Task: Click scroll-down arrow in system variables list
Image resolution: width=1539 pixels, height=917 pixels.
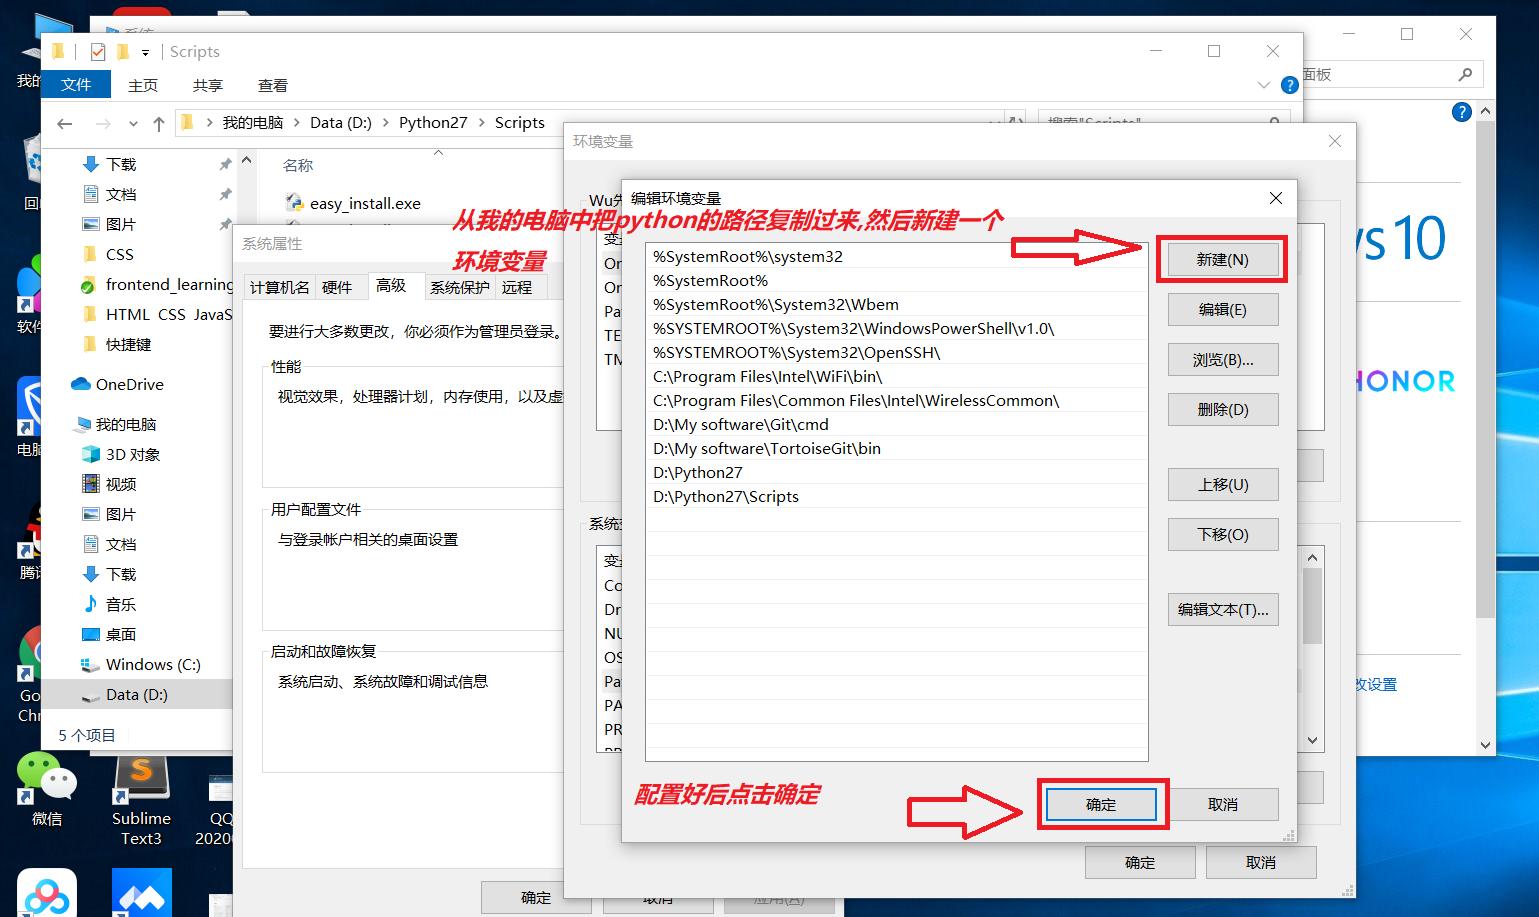Action: (x=1312, y=740)
